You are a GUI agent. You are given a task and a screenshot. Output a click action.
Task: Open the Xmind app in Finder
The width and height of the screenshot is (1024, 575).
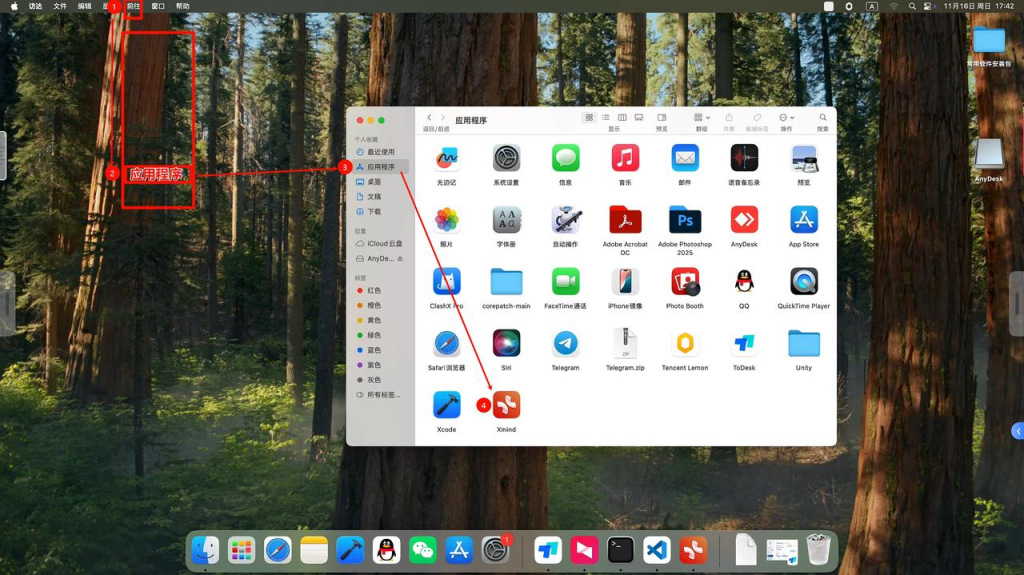506,405
